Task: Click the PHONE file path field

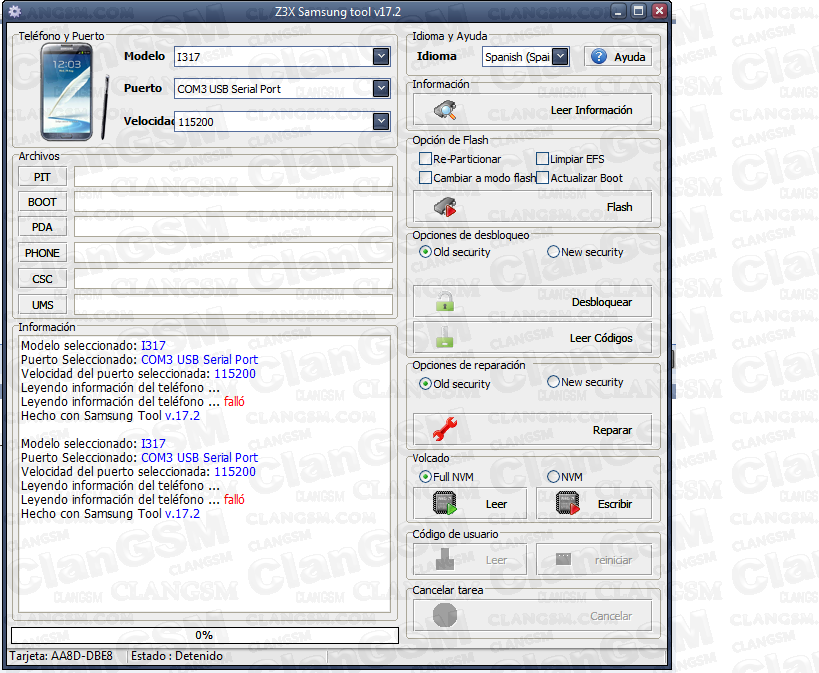Action: (x=233, y=252)
